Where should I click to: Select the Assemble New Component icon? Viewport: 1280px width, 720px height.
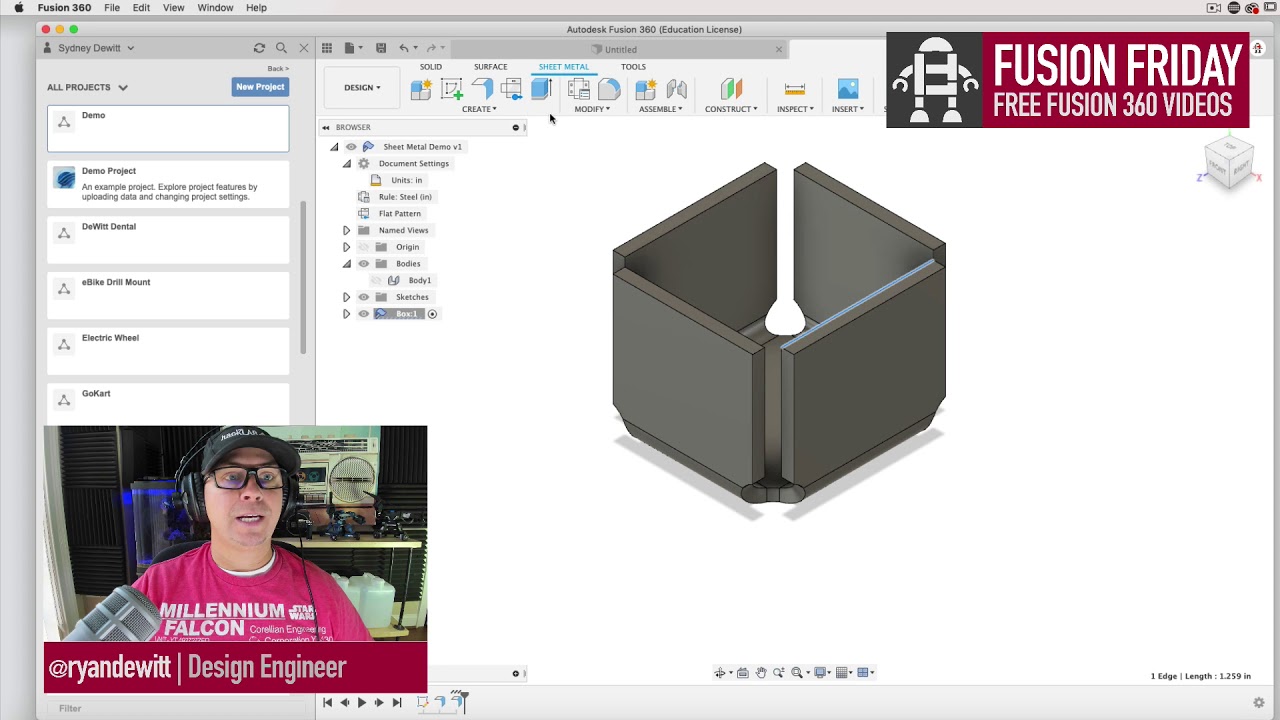646,90
